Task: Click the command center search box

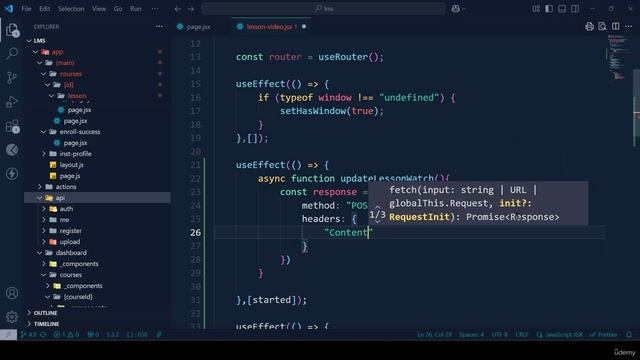Action: pyautogui.click(x=323, y=9)
